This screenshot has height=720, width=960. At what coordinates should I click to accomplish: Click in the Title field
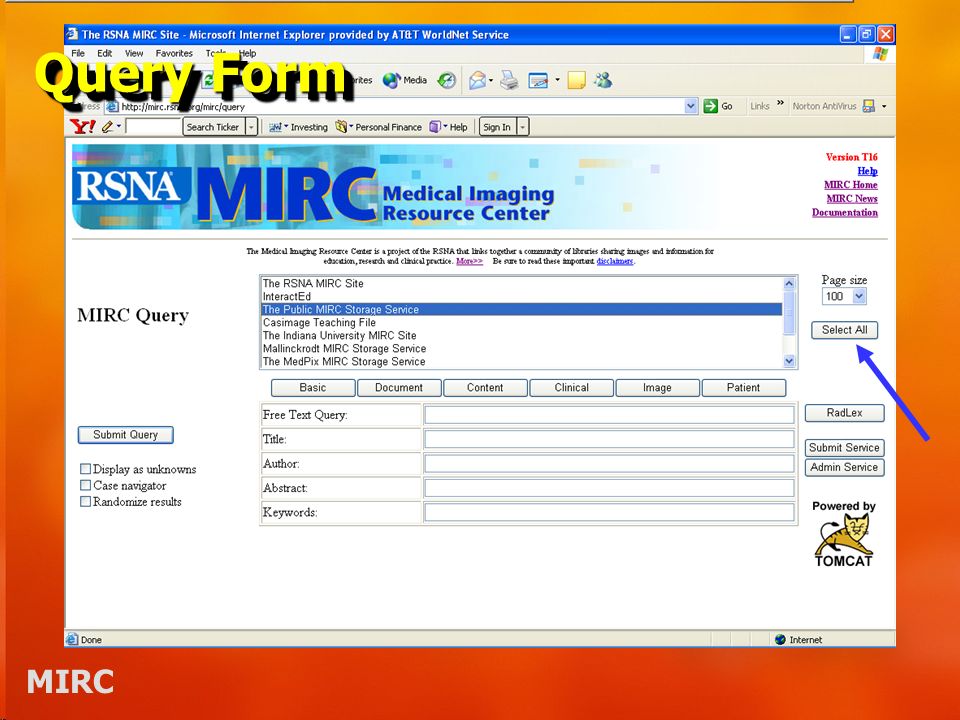point(609,439)
